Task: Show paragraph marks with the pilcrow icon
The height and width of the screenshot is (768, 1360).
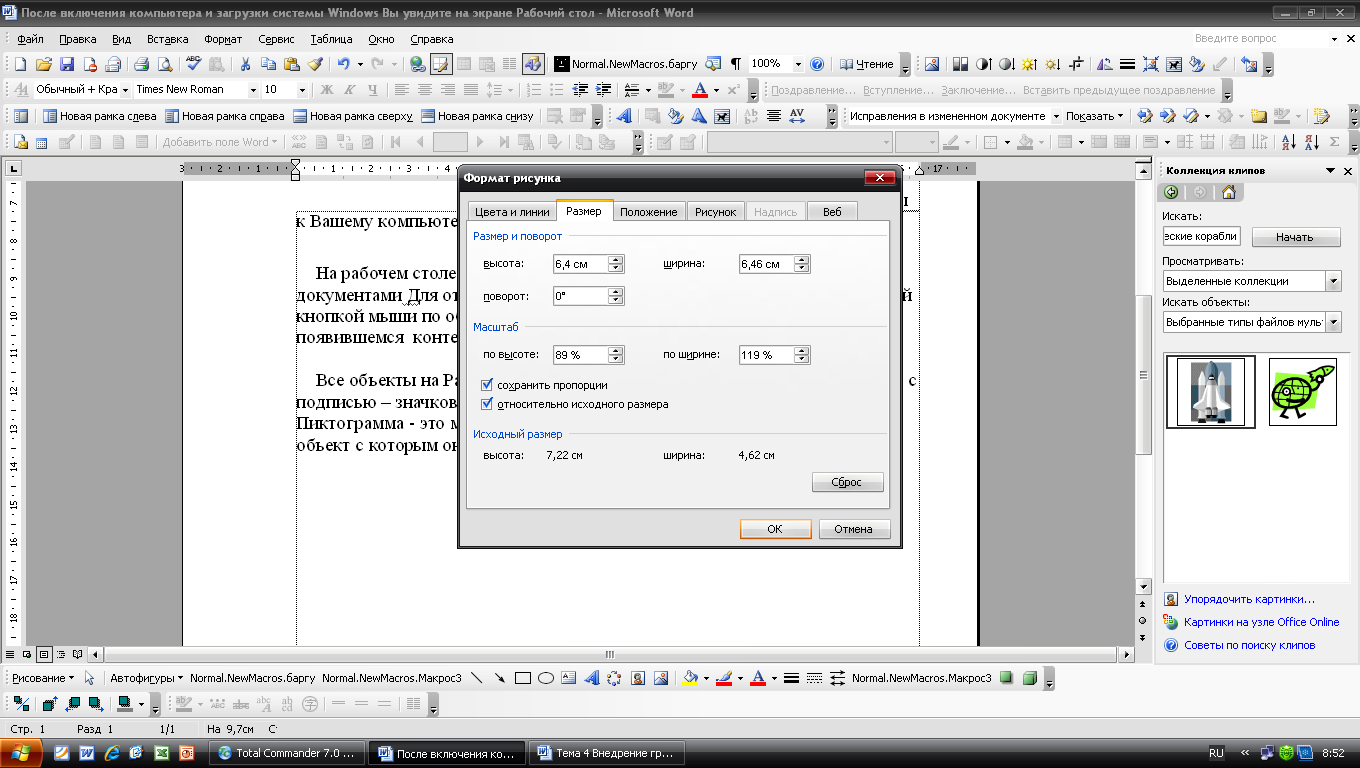Action: [x=736, y=64]
